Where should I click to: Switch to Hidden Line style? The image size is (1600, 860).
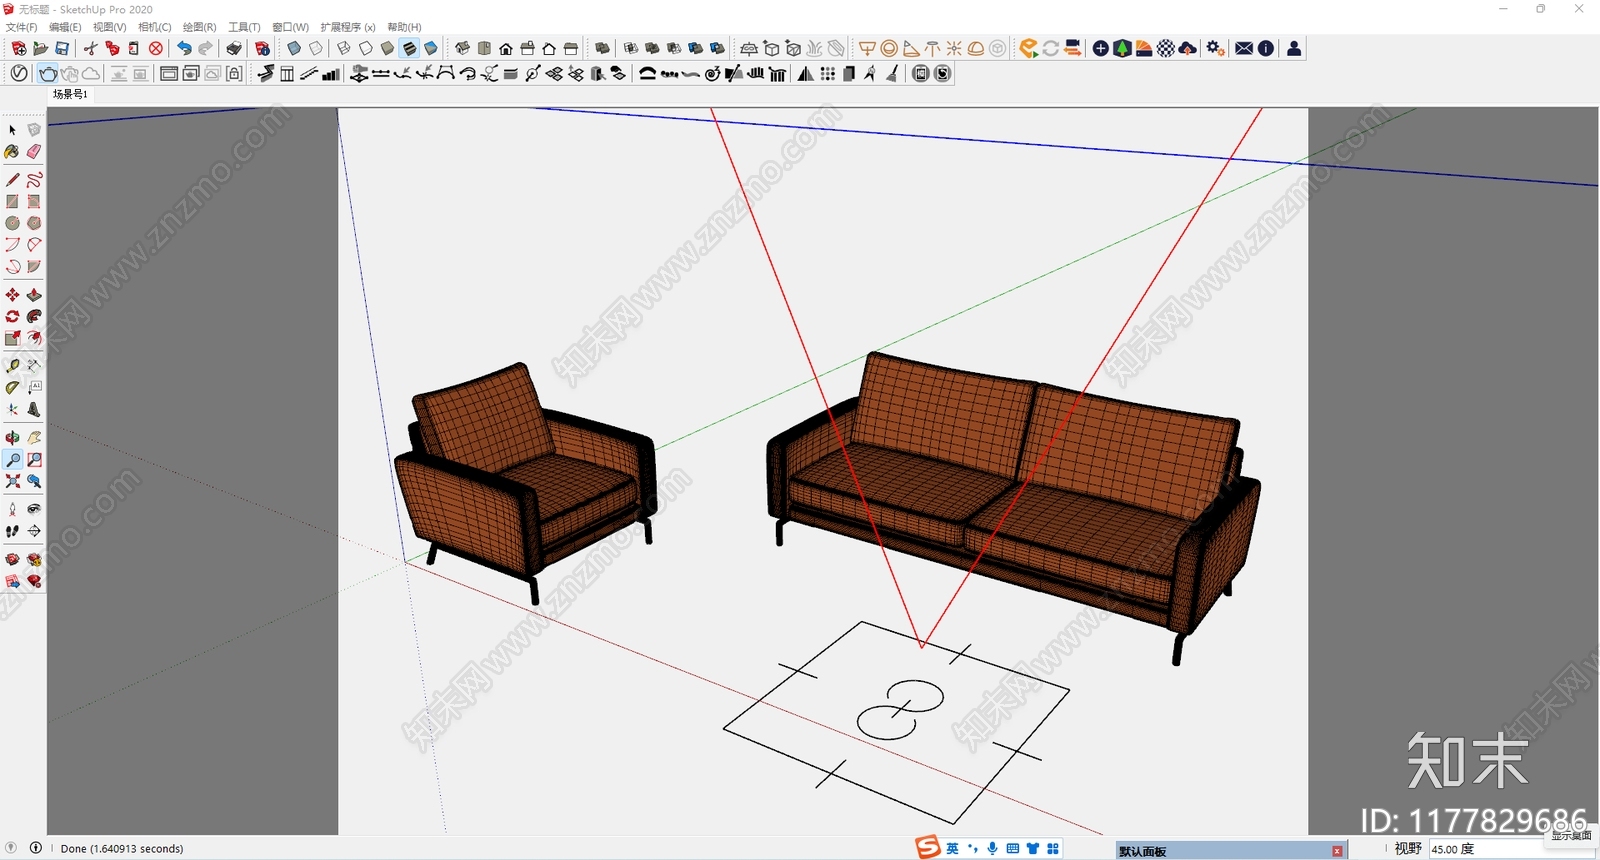(x=366, y=48)
